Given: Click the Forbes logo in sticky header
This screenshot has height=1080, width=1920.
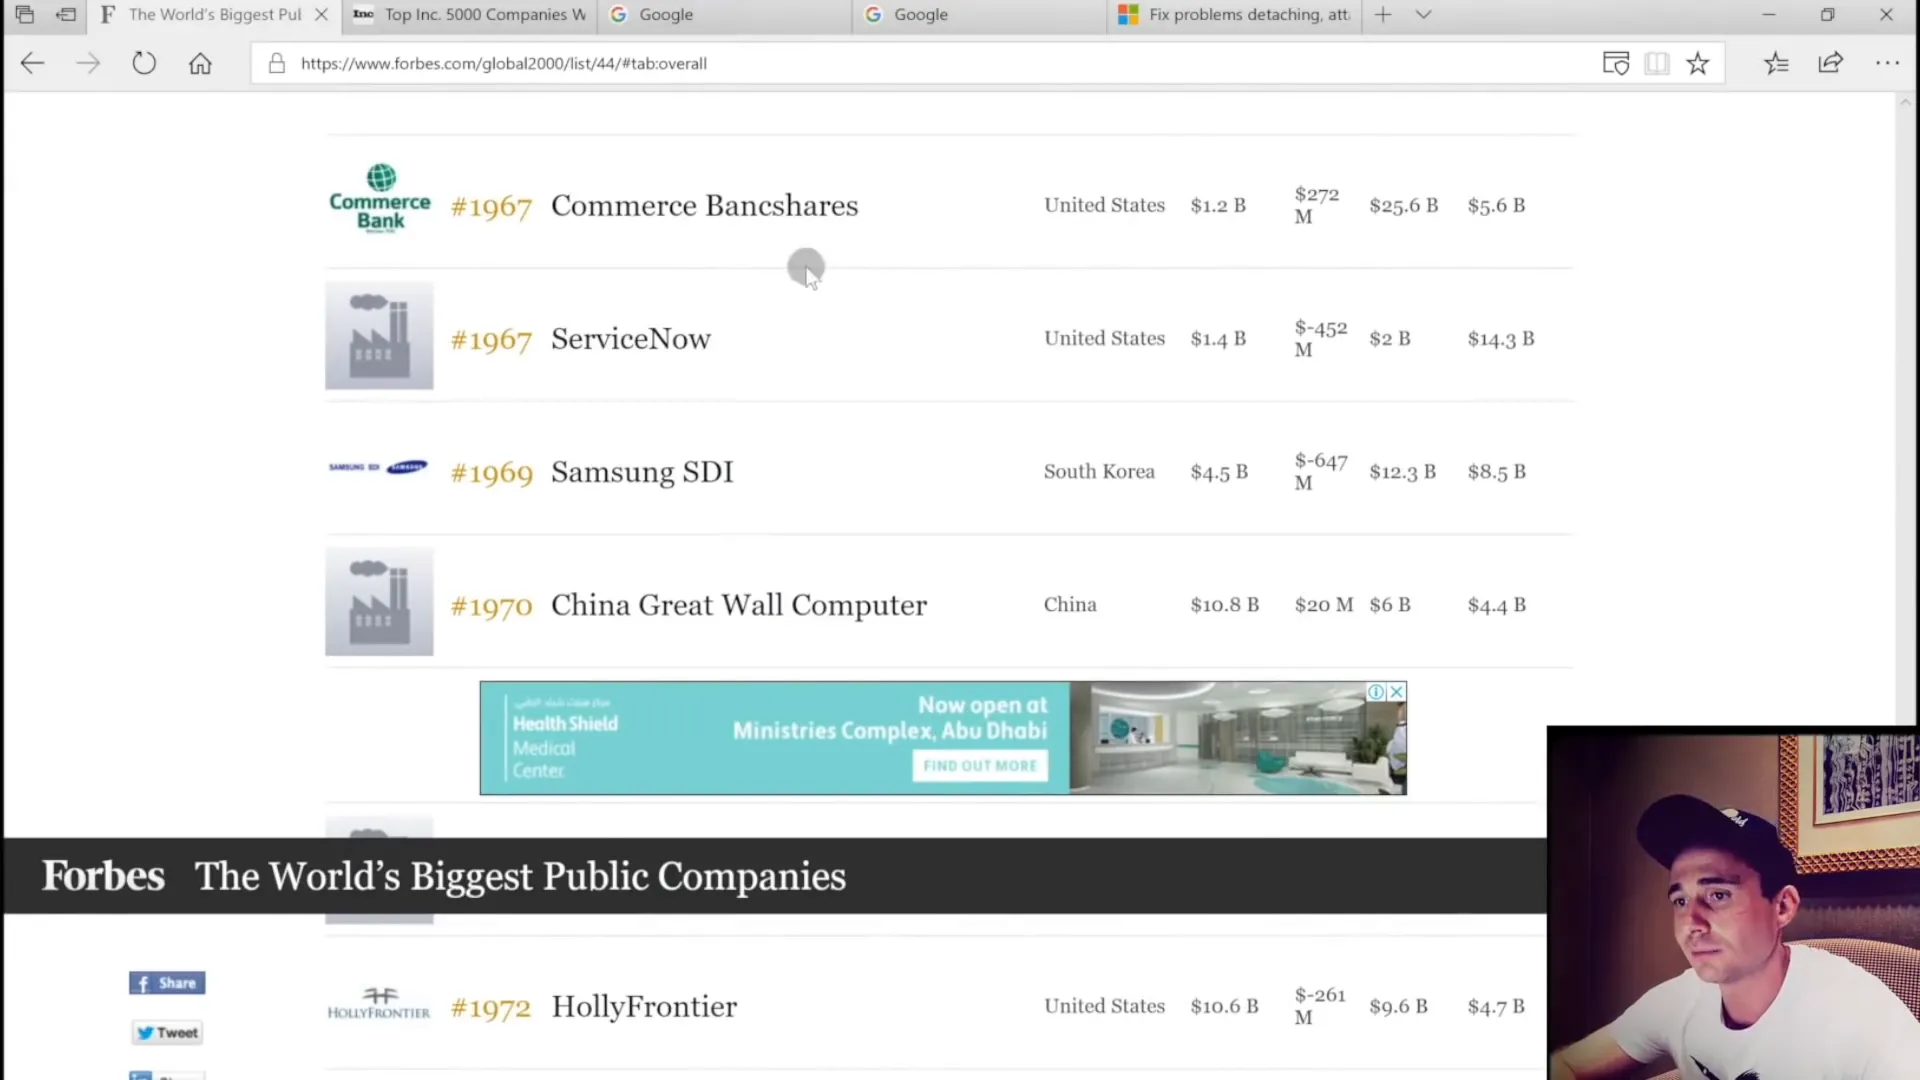Looking at the screenshot, I should coord(103,875).
